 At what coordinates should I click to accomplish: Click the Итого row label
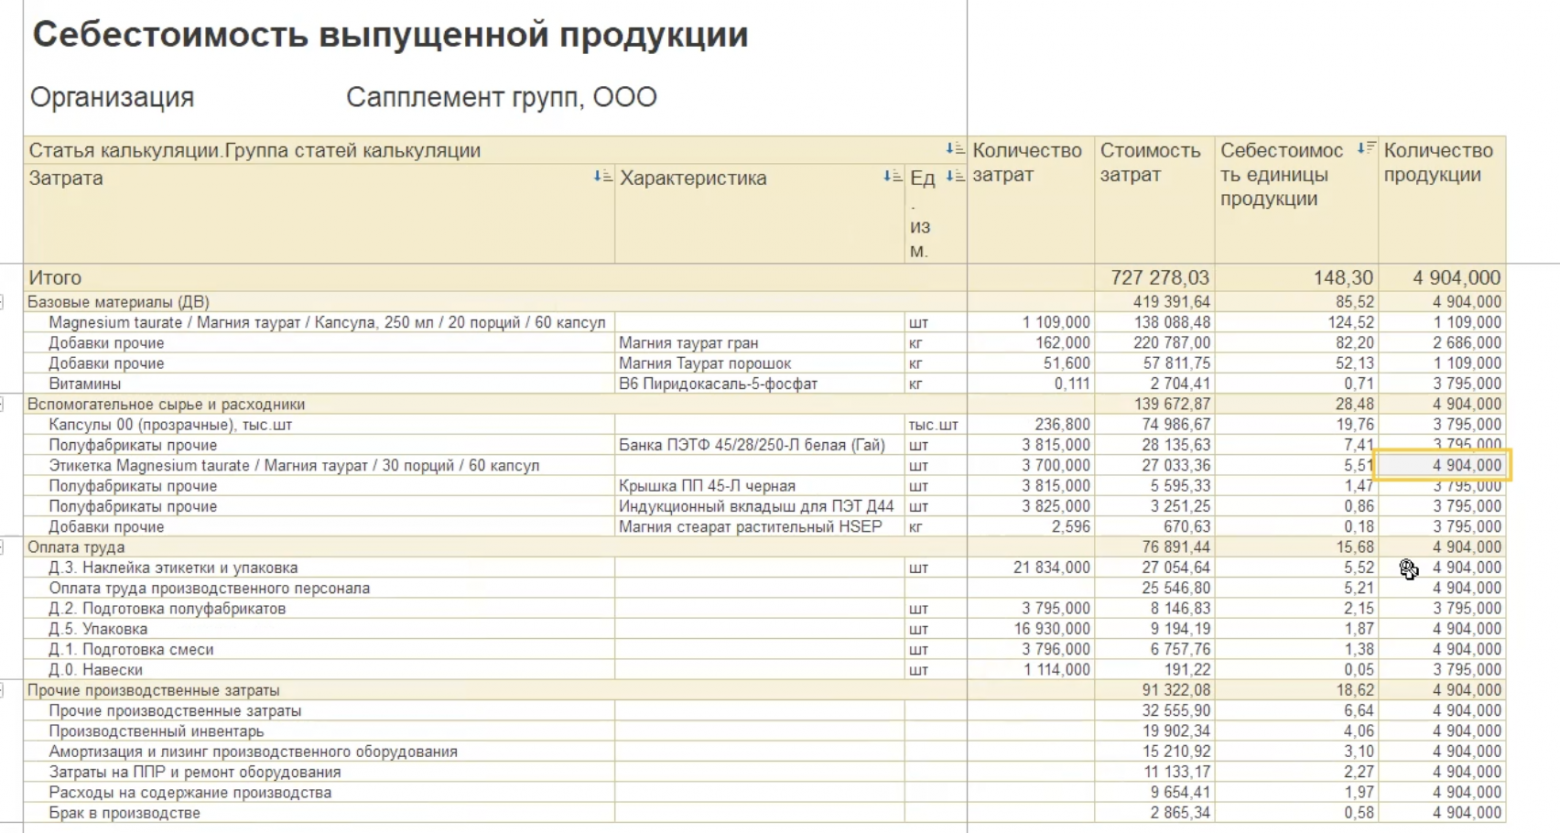pos(55,277)
